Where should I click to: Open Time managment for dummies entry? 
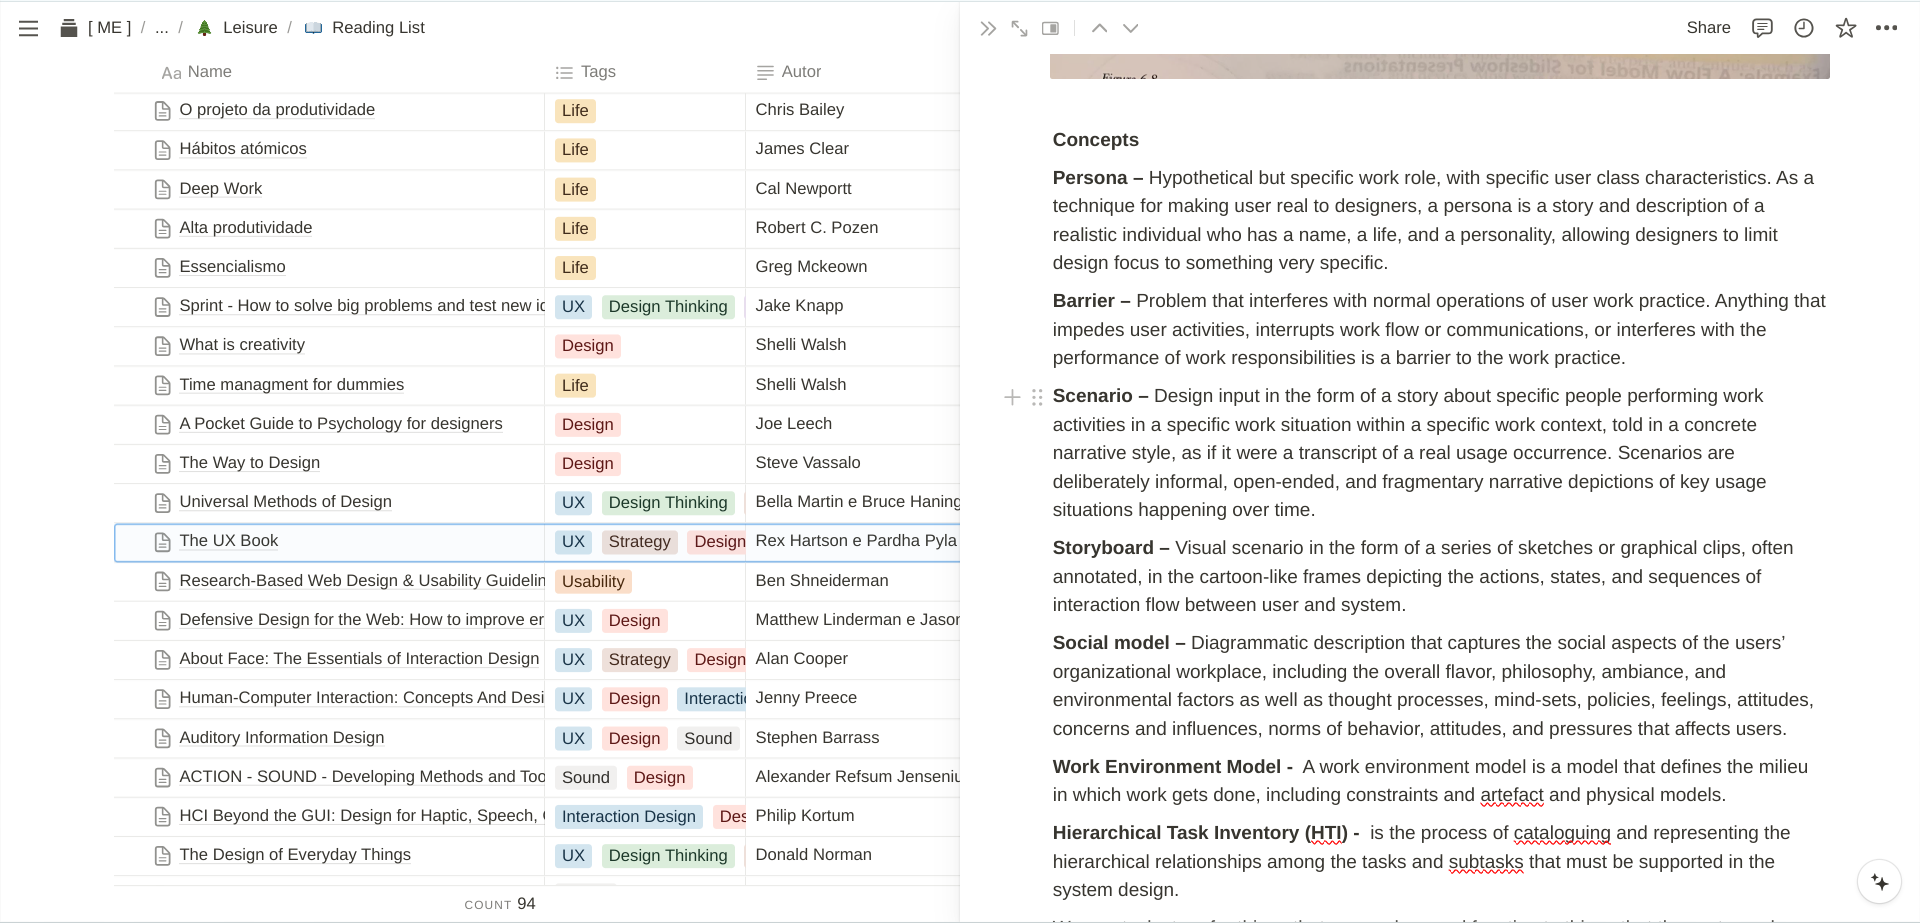pyautogui.click(x=292, y=385)
